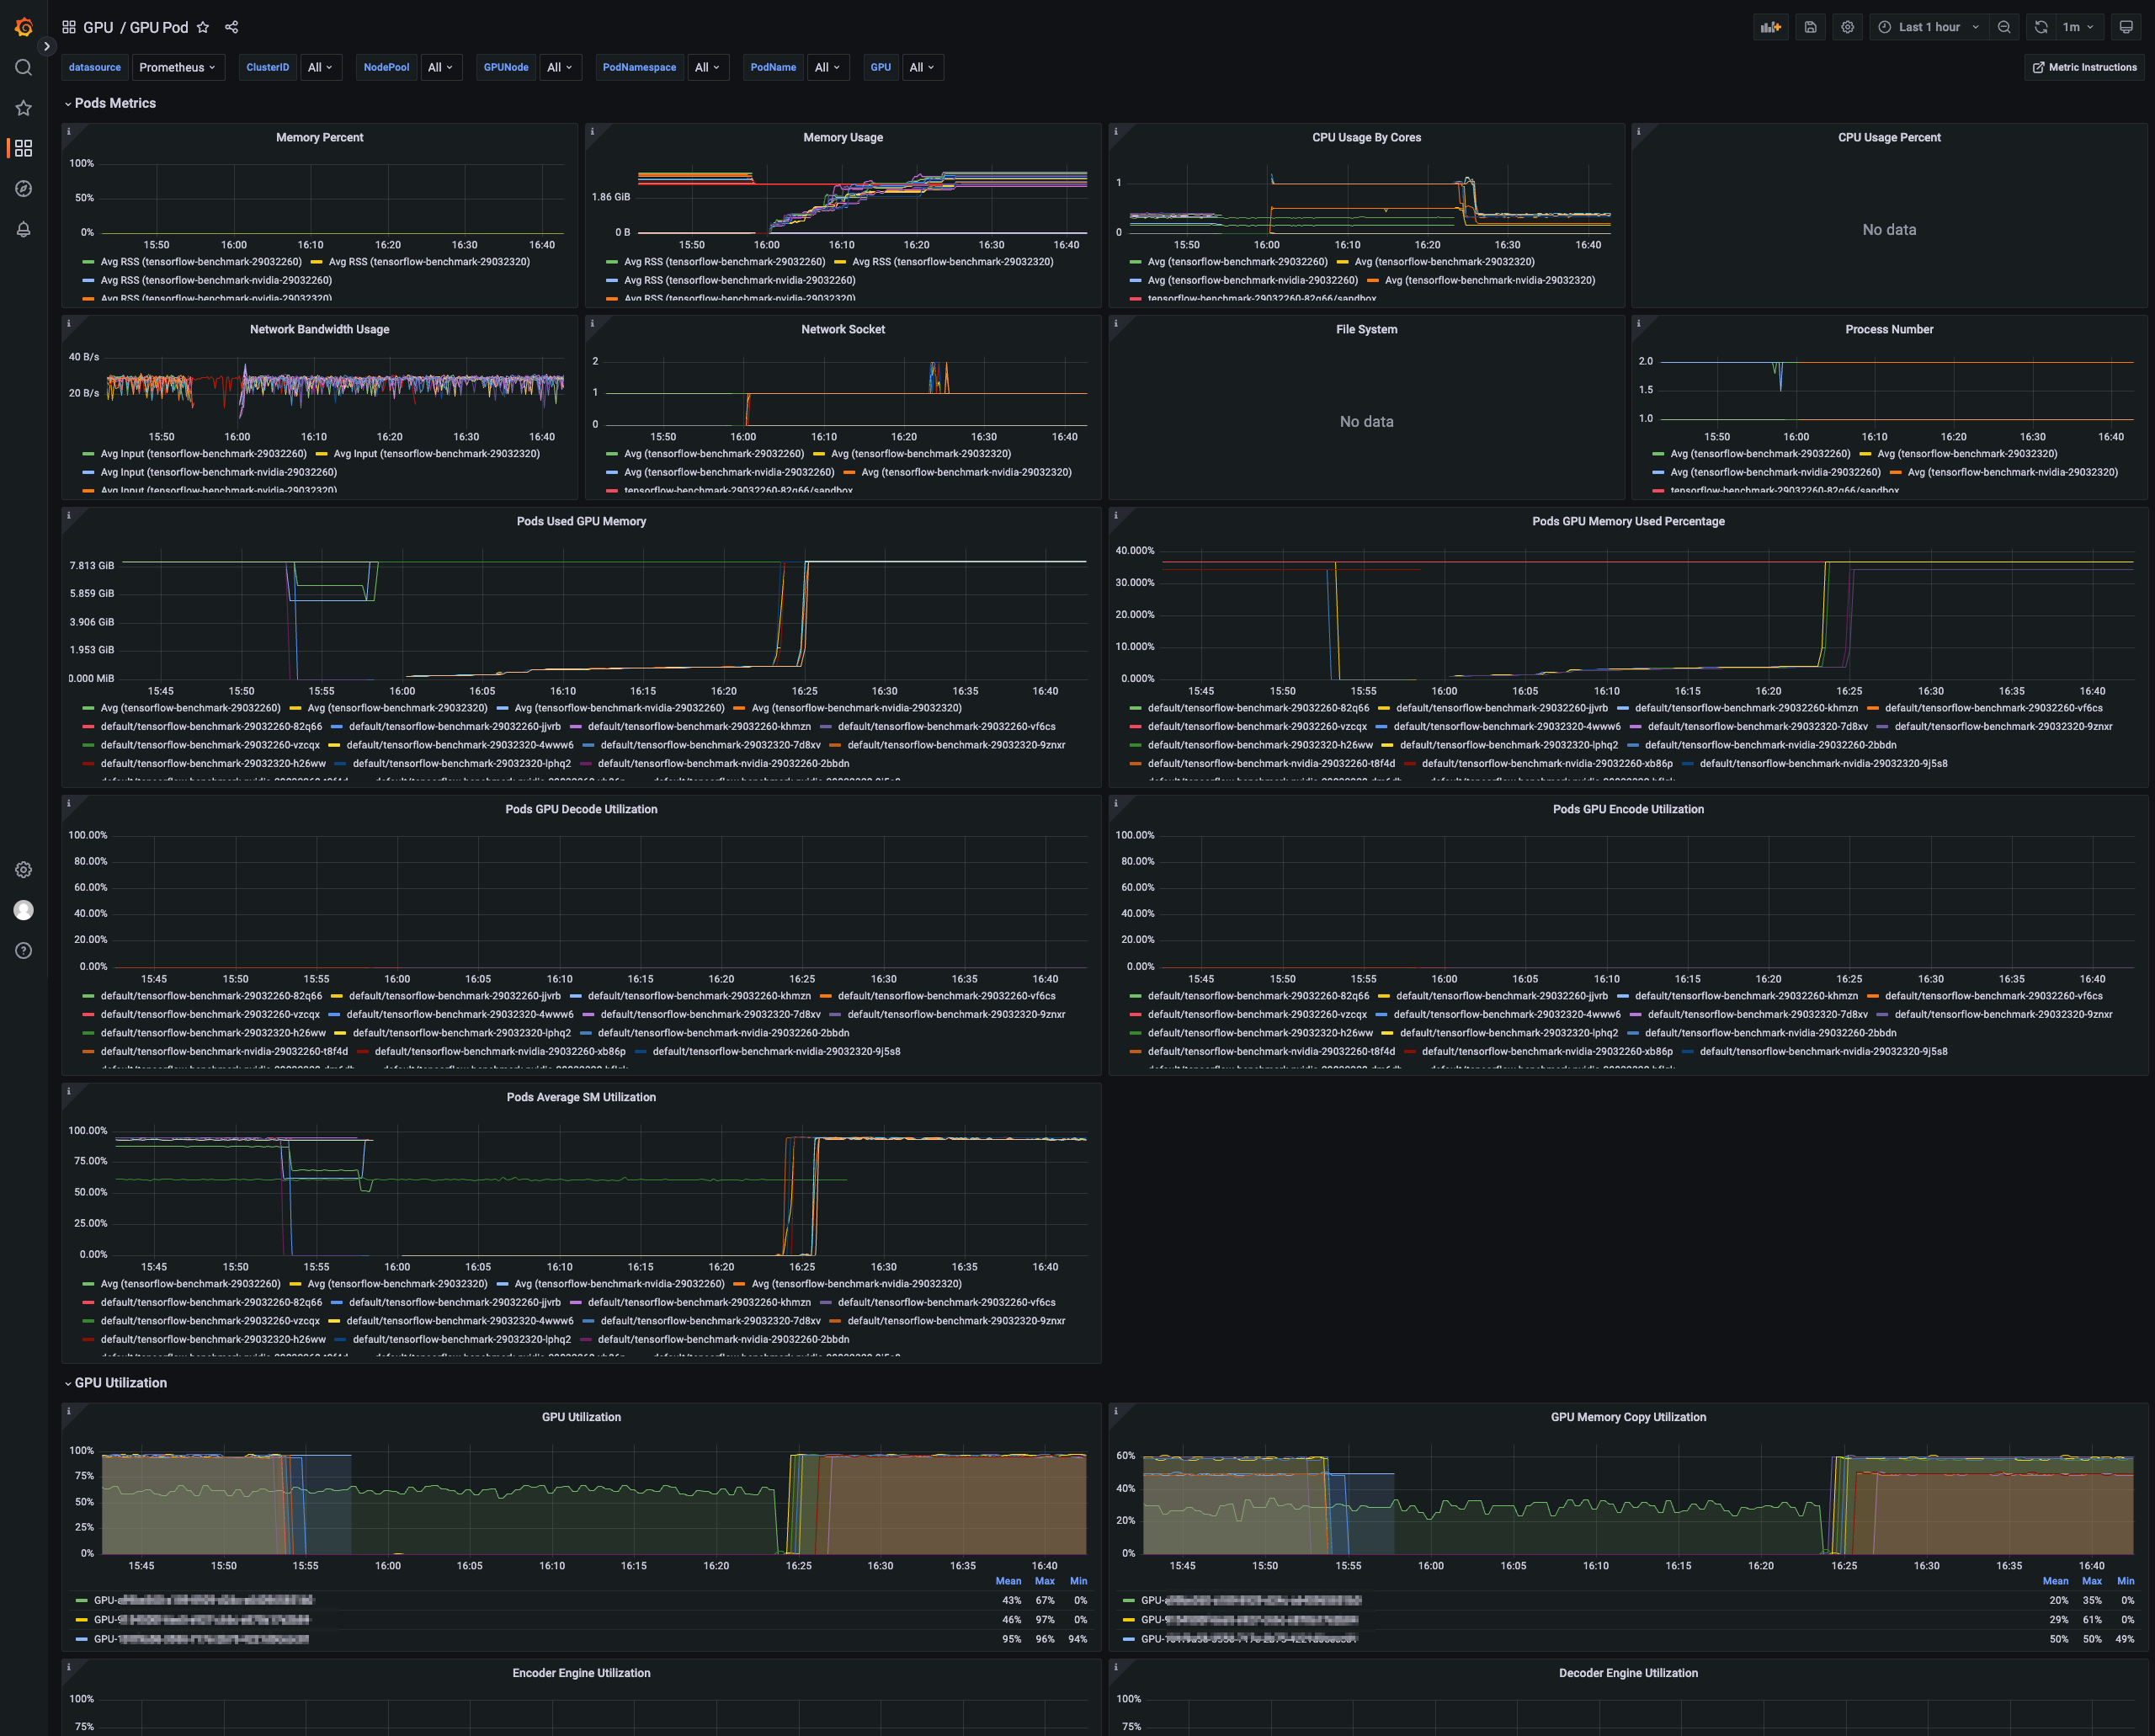Viewport: 2155px width, 1736px height.
Task: Open the Grafana home logo
Action: click(24, 27)
